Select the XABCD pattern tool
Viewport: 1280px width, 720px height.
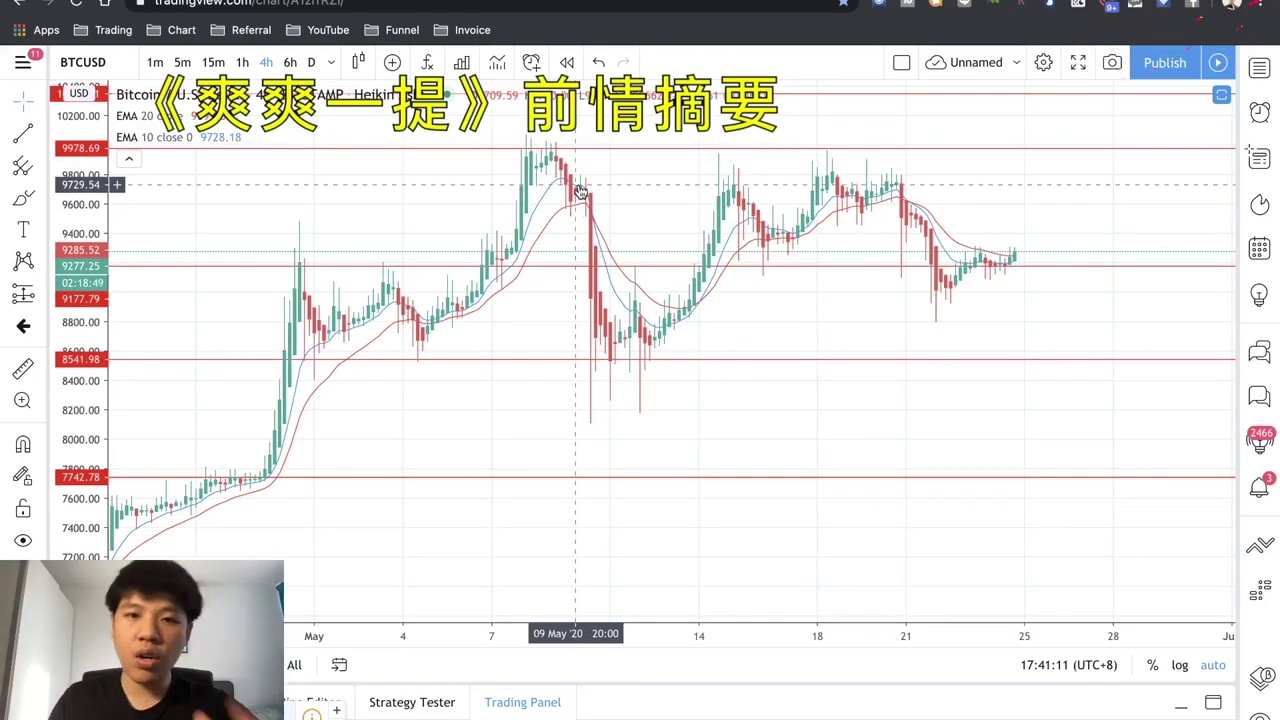(23, 261)
